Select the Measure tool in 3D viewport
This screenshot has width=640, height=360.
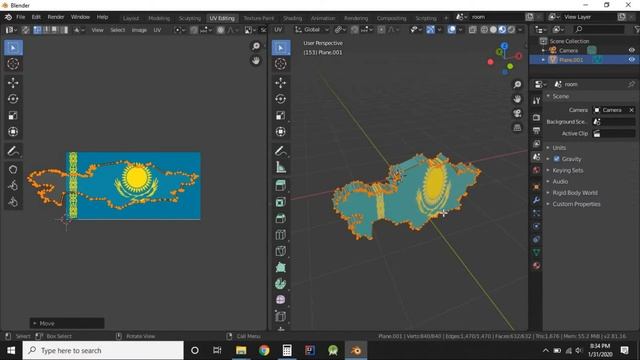point(281,167)
